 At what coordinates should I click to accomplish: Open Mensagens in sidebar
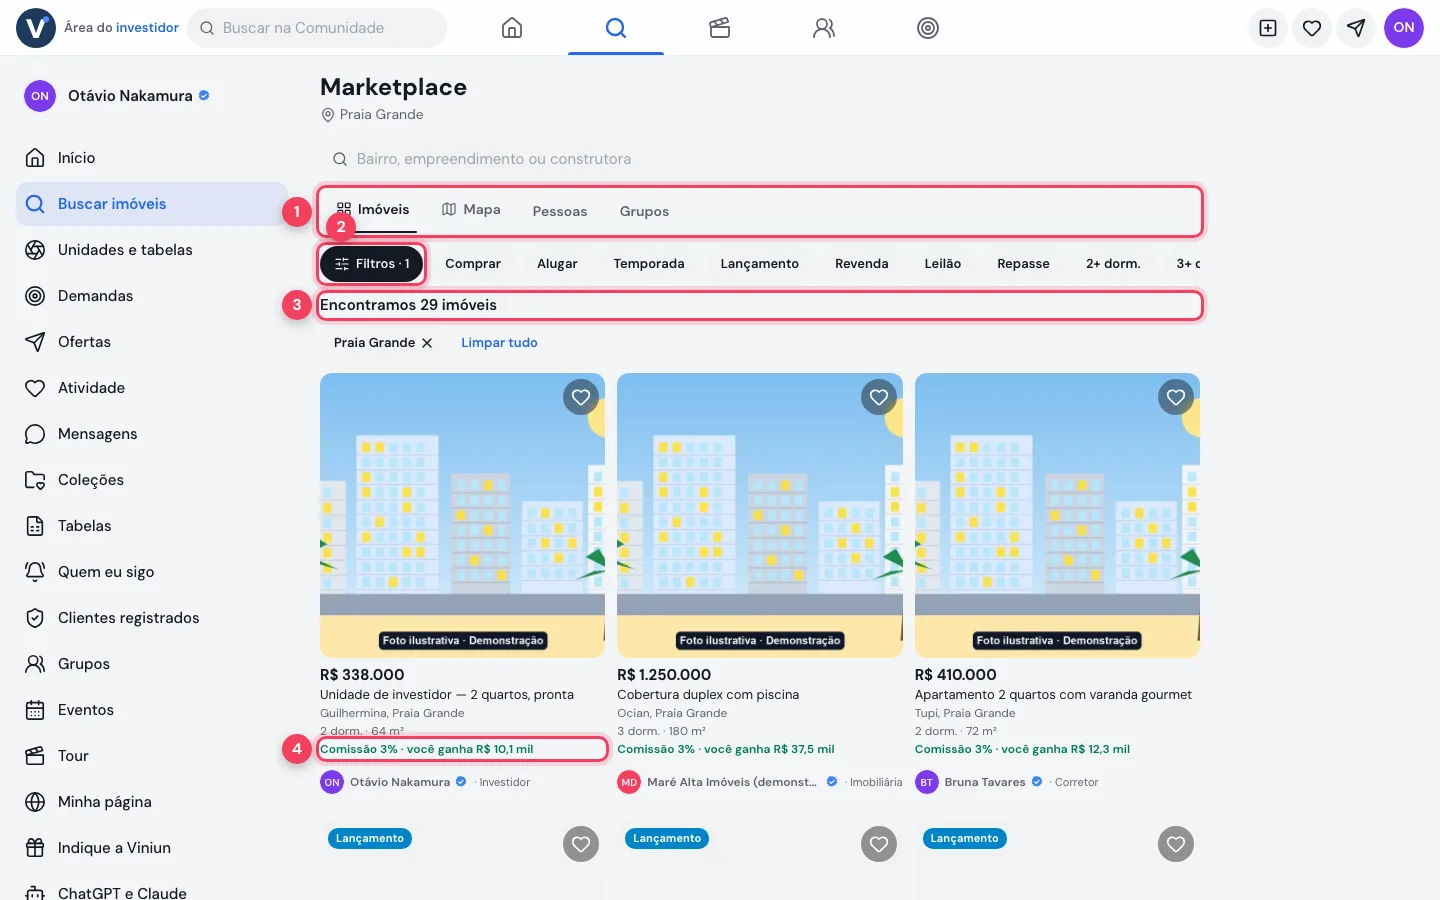click(x=152, y=434)
